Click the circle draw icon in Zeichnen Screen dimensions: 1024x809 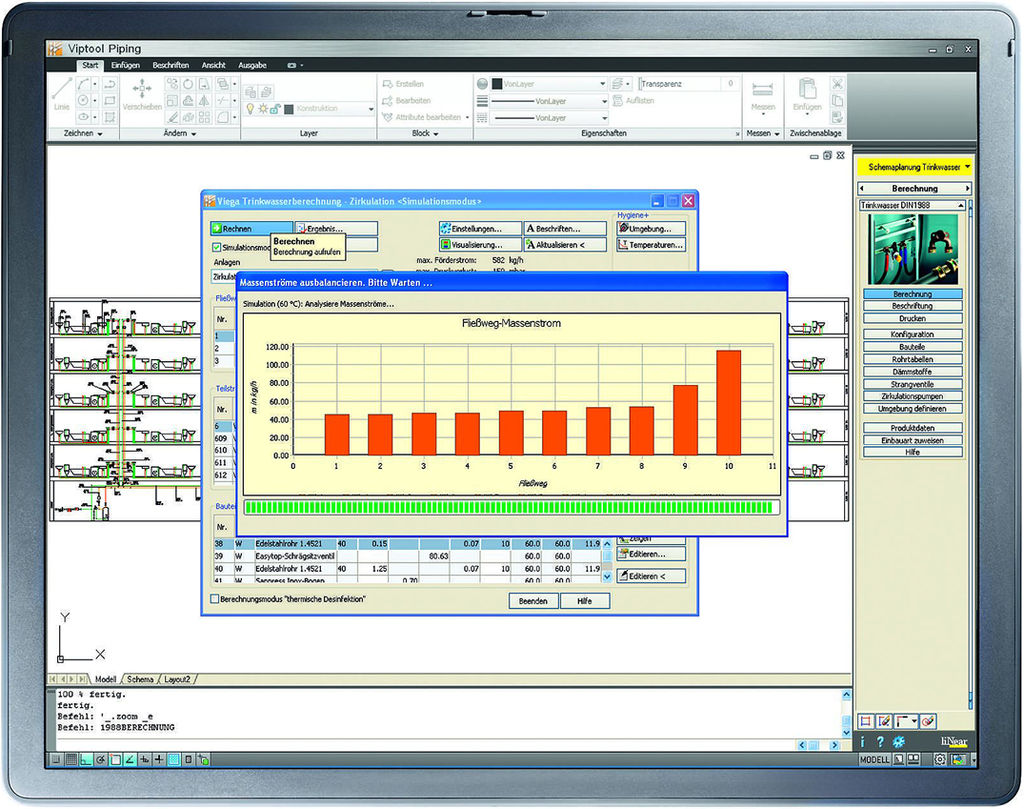(83, 100)
